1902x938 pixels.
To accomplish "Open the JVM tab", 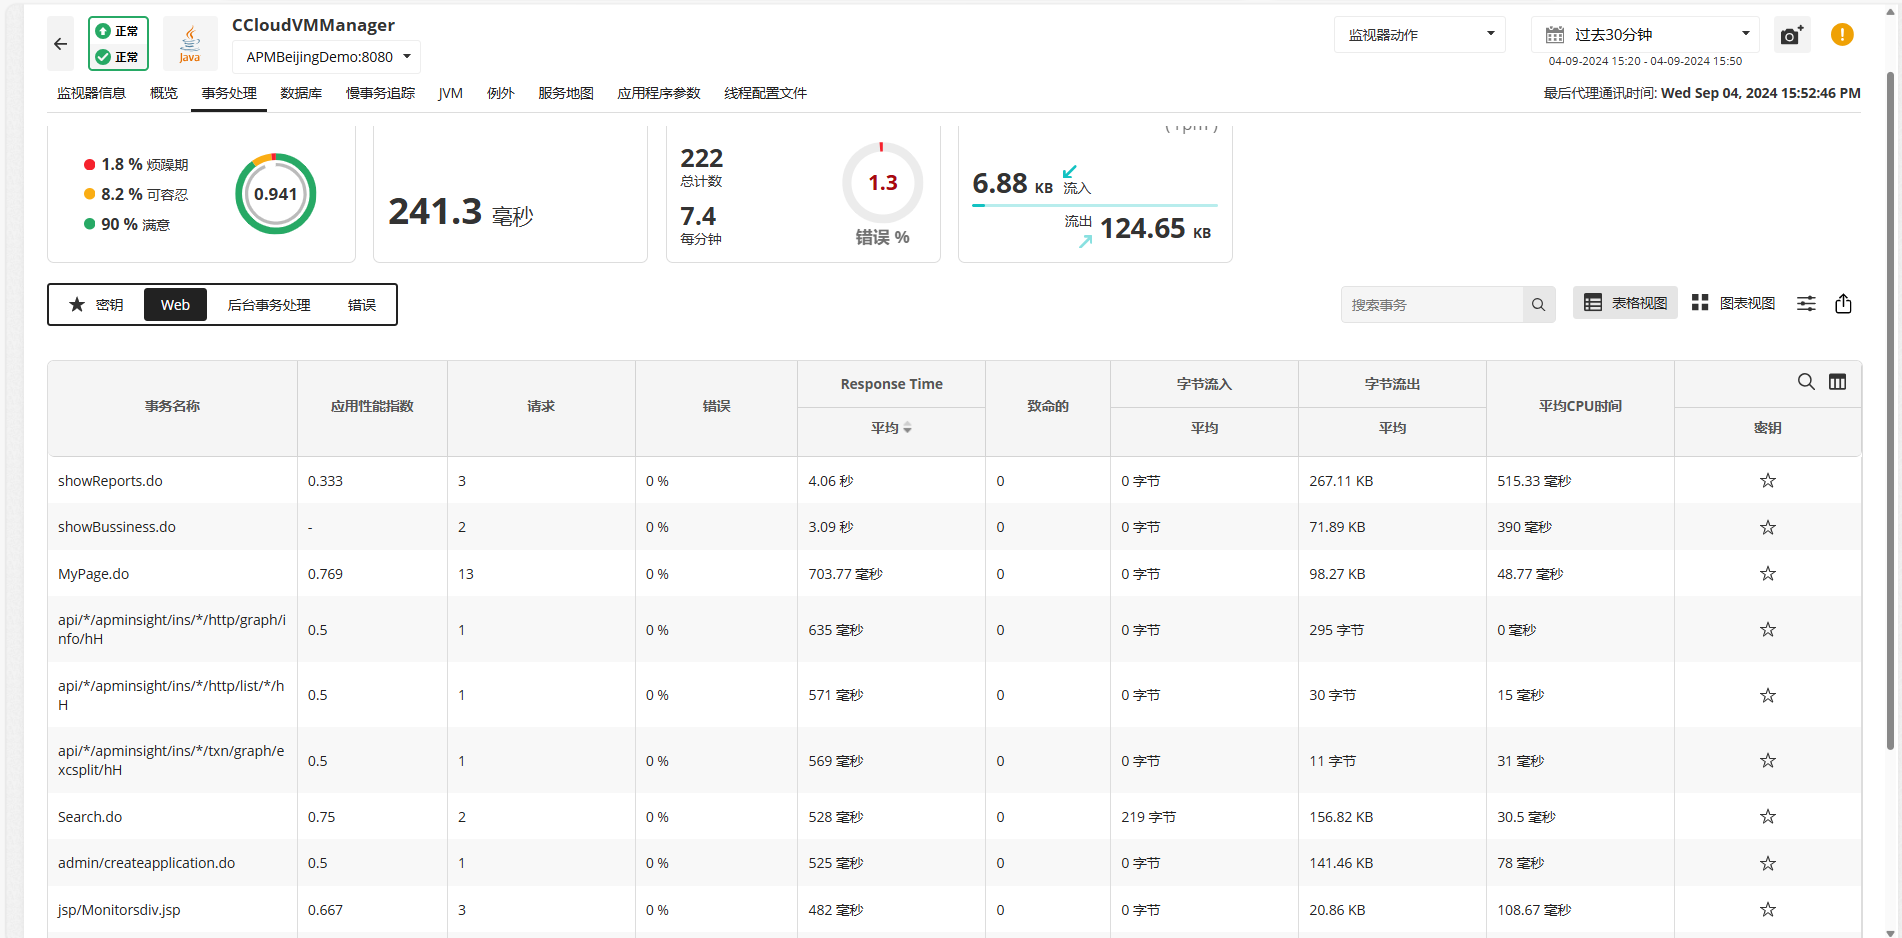I will point(450,93).
